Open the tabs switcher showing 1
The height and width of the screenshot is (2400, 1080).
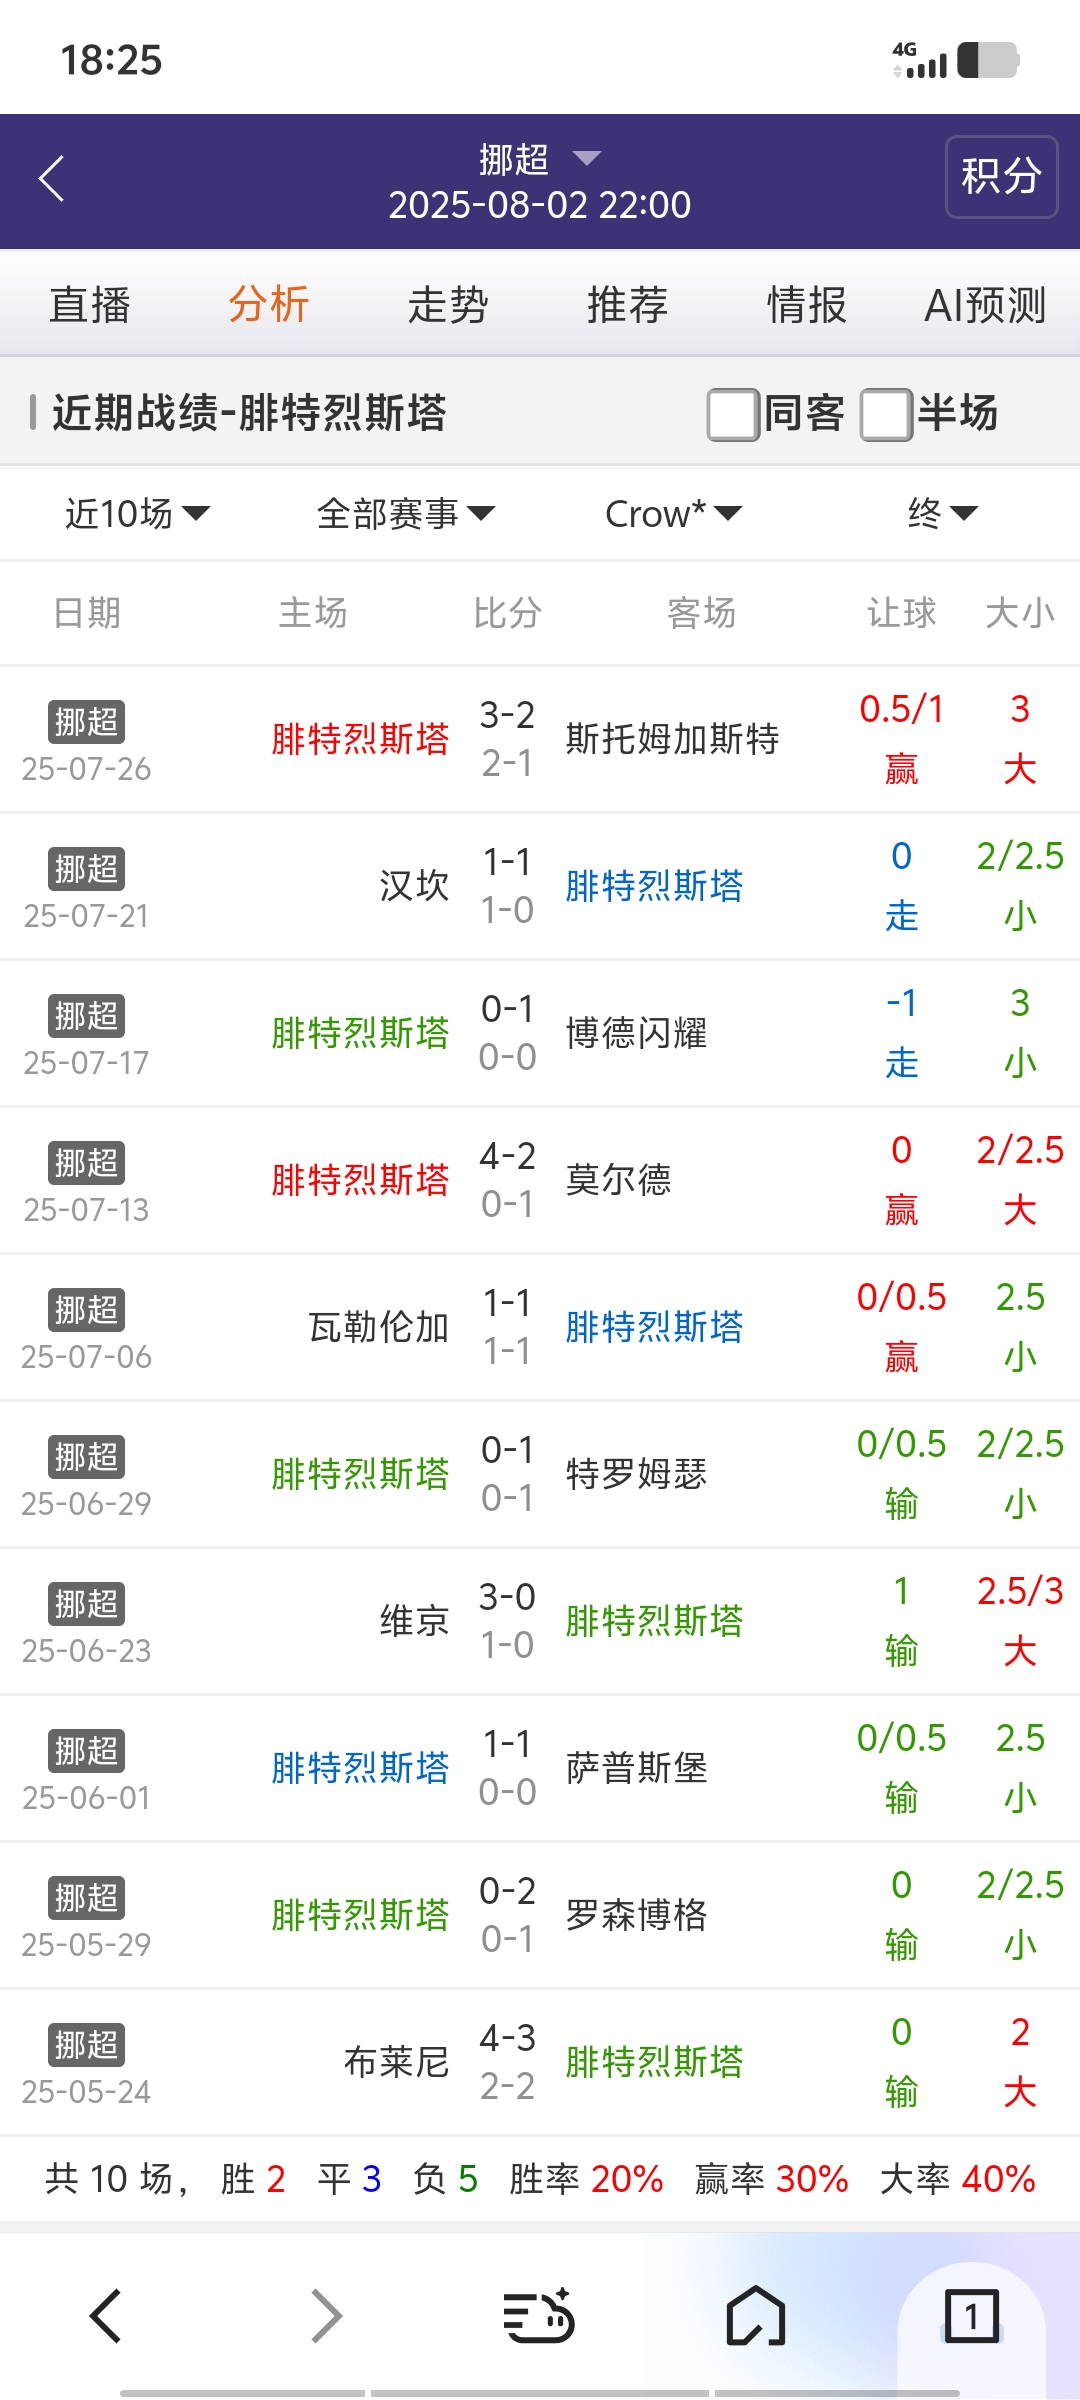pos(971,2316)
